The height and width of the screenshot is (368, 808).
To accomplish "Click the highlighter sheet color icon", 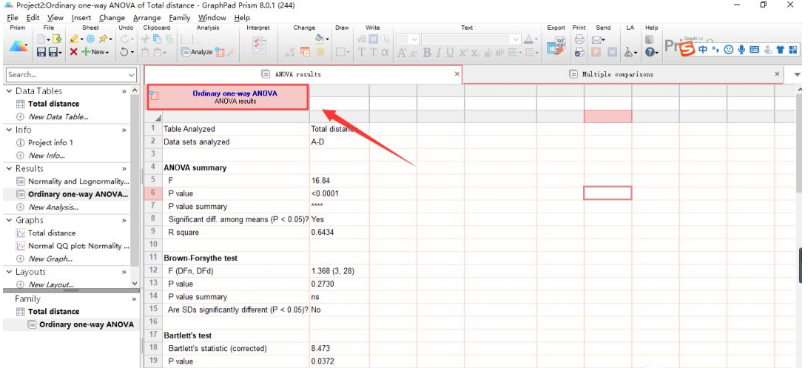I will [74, 39].
